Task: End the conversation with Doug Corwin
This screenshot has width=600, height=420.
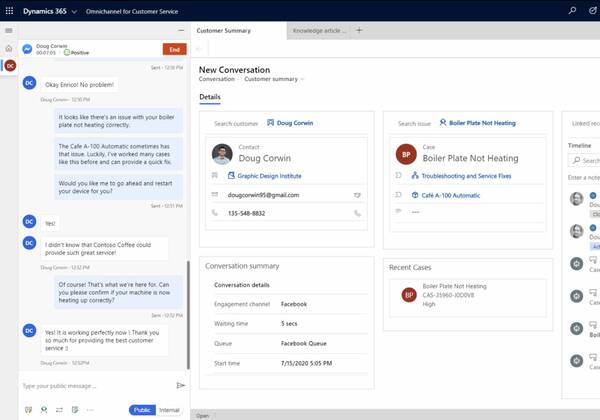Action: click(174, 49)
